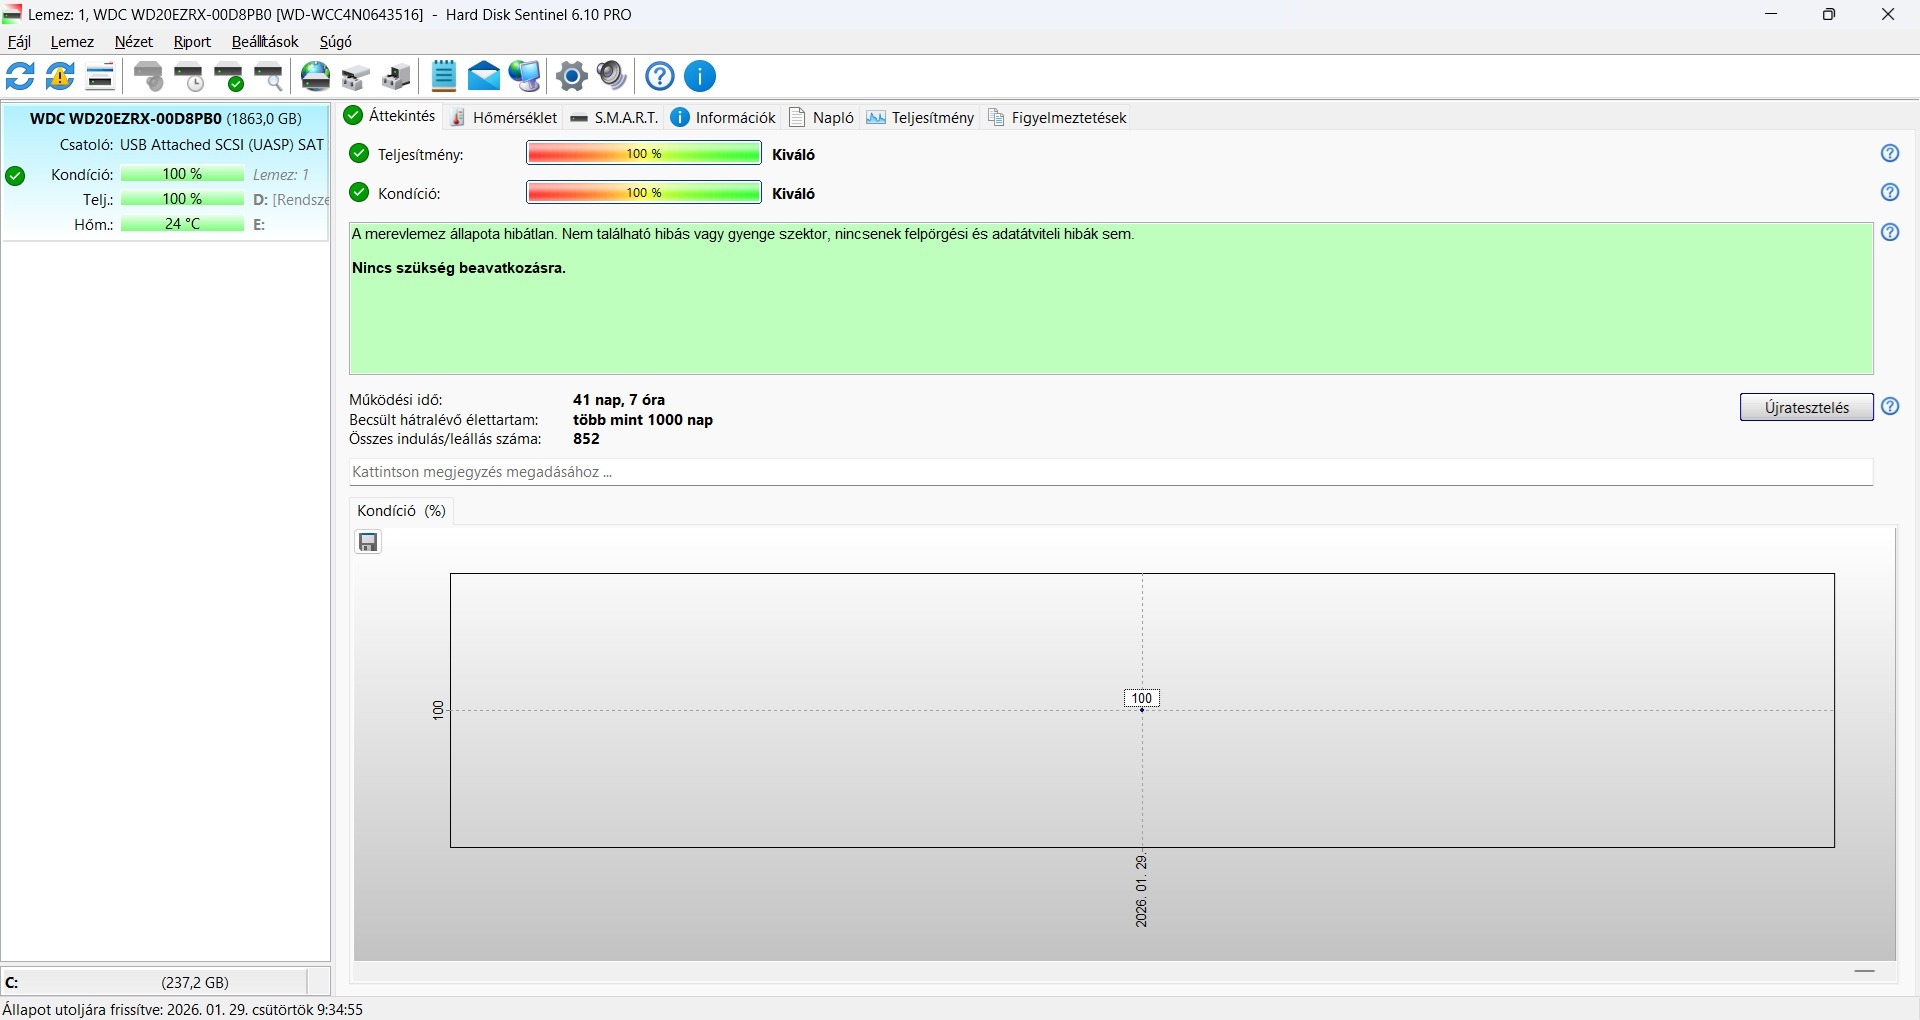Select the Kondíció (%) graph tab

401,511
